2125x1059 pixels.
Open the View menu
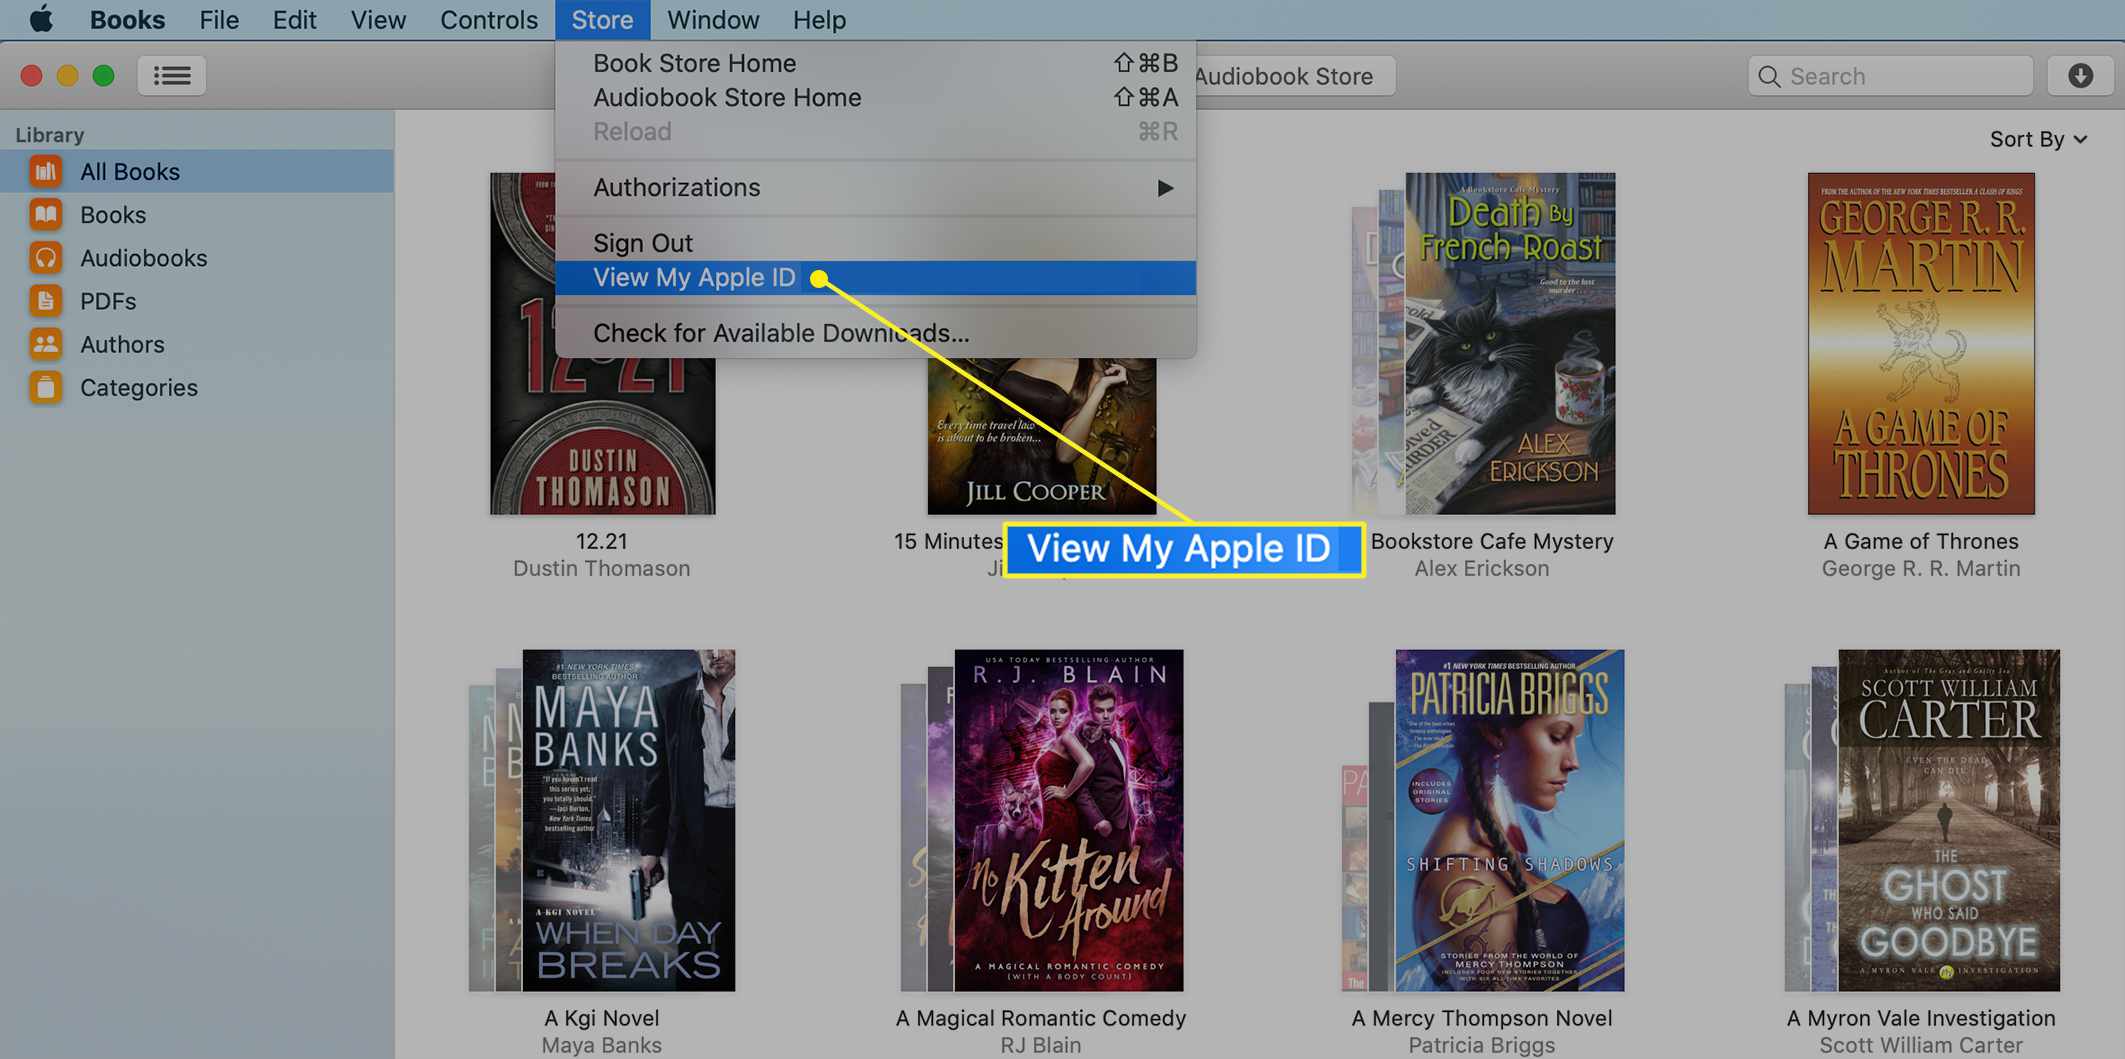click(378, 19)
